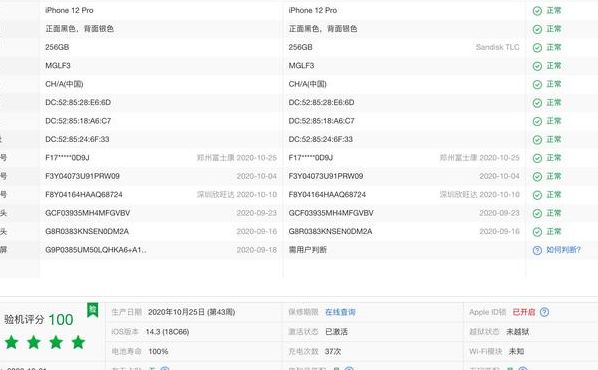Click the help icon next to Apple ID锁 已开启
The height and width of the screenshot is (370, 598).
[x=544, y=312]
